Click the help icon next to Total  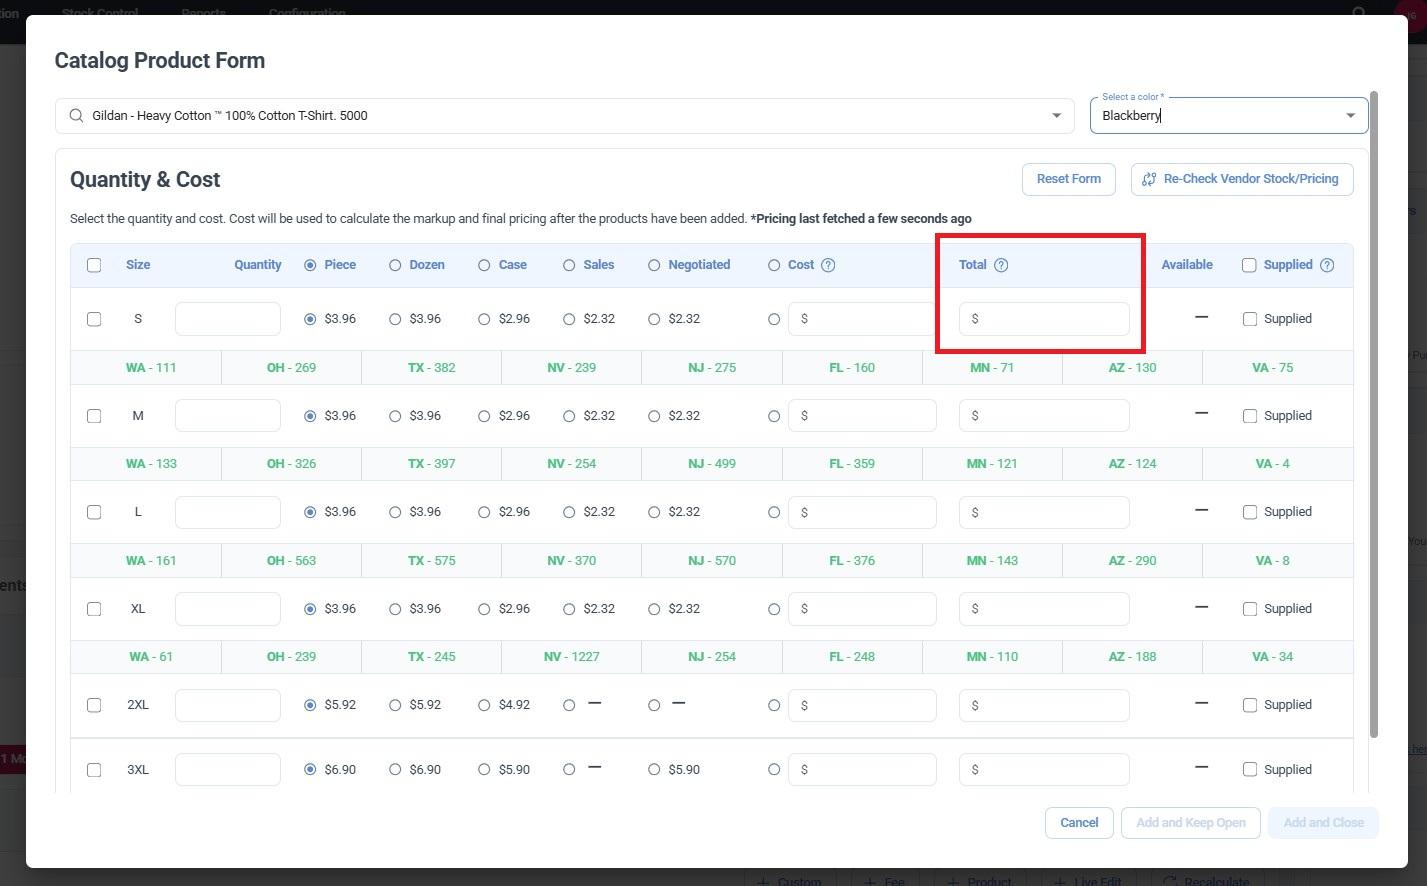click(x=1001, y=265)
